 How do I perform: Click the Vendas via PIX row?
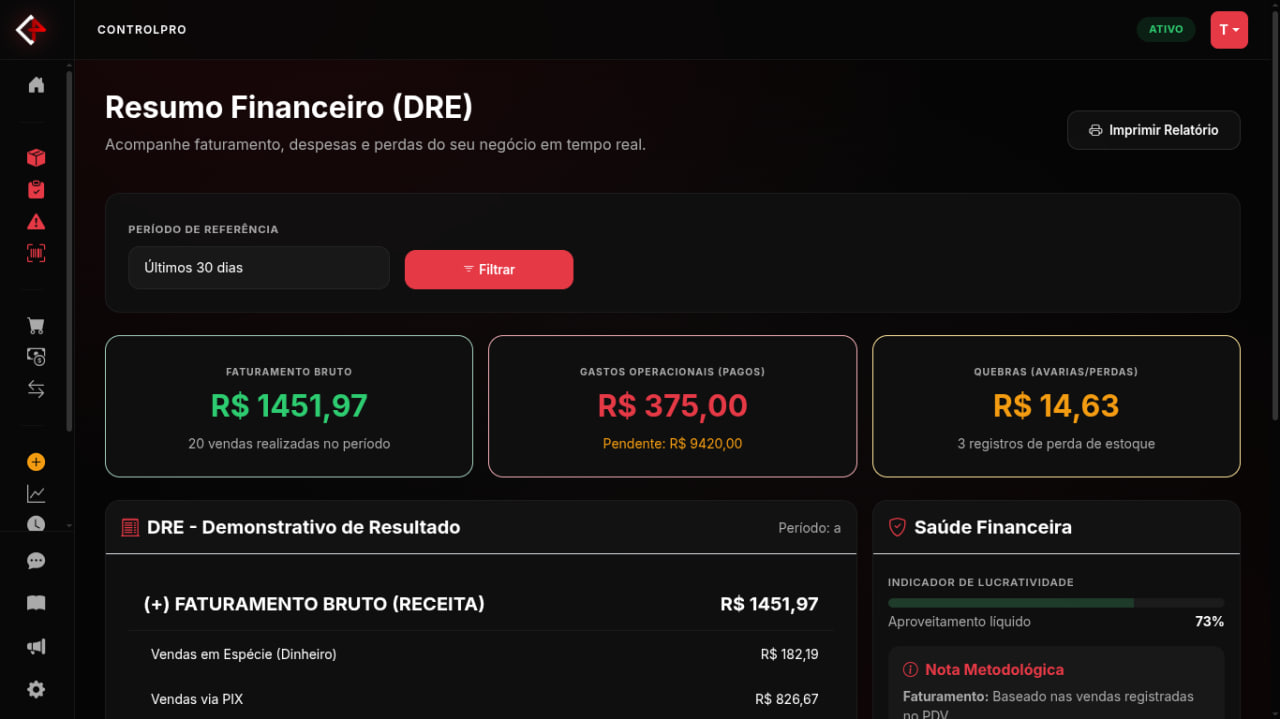[x=481, y=699]
